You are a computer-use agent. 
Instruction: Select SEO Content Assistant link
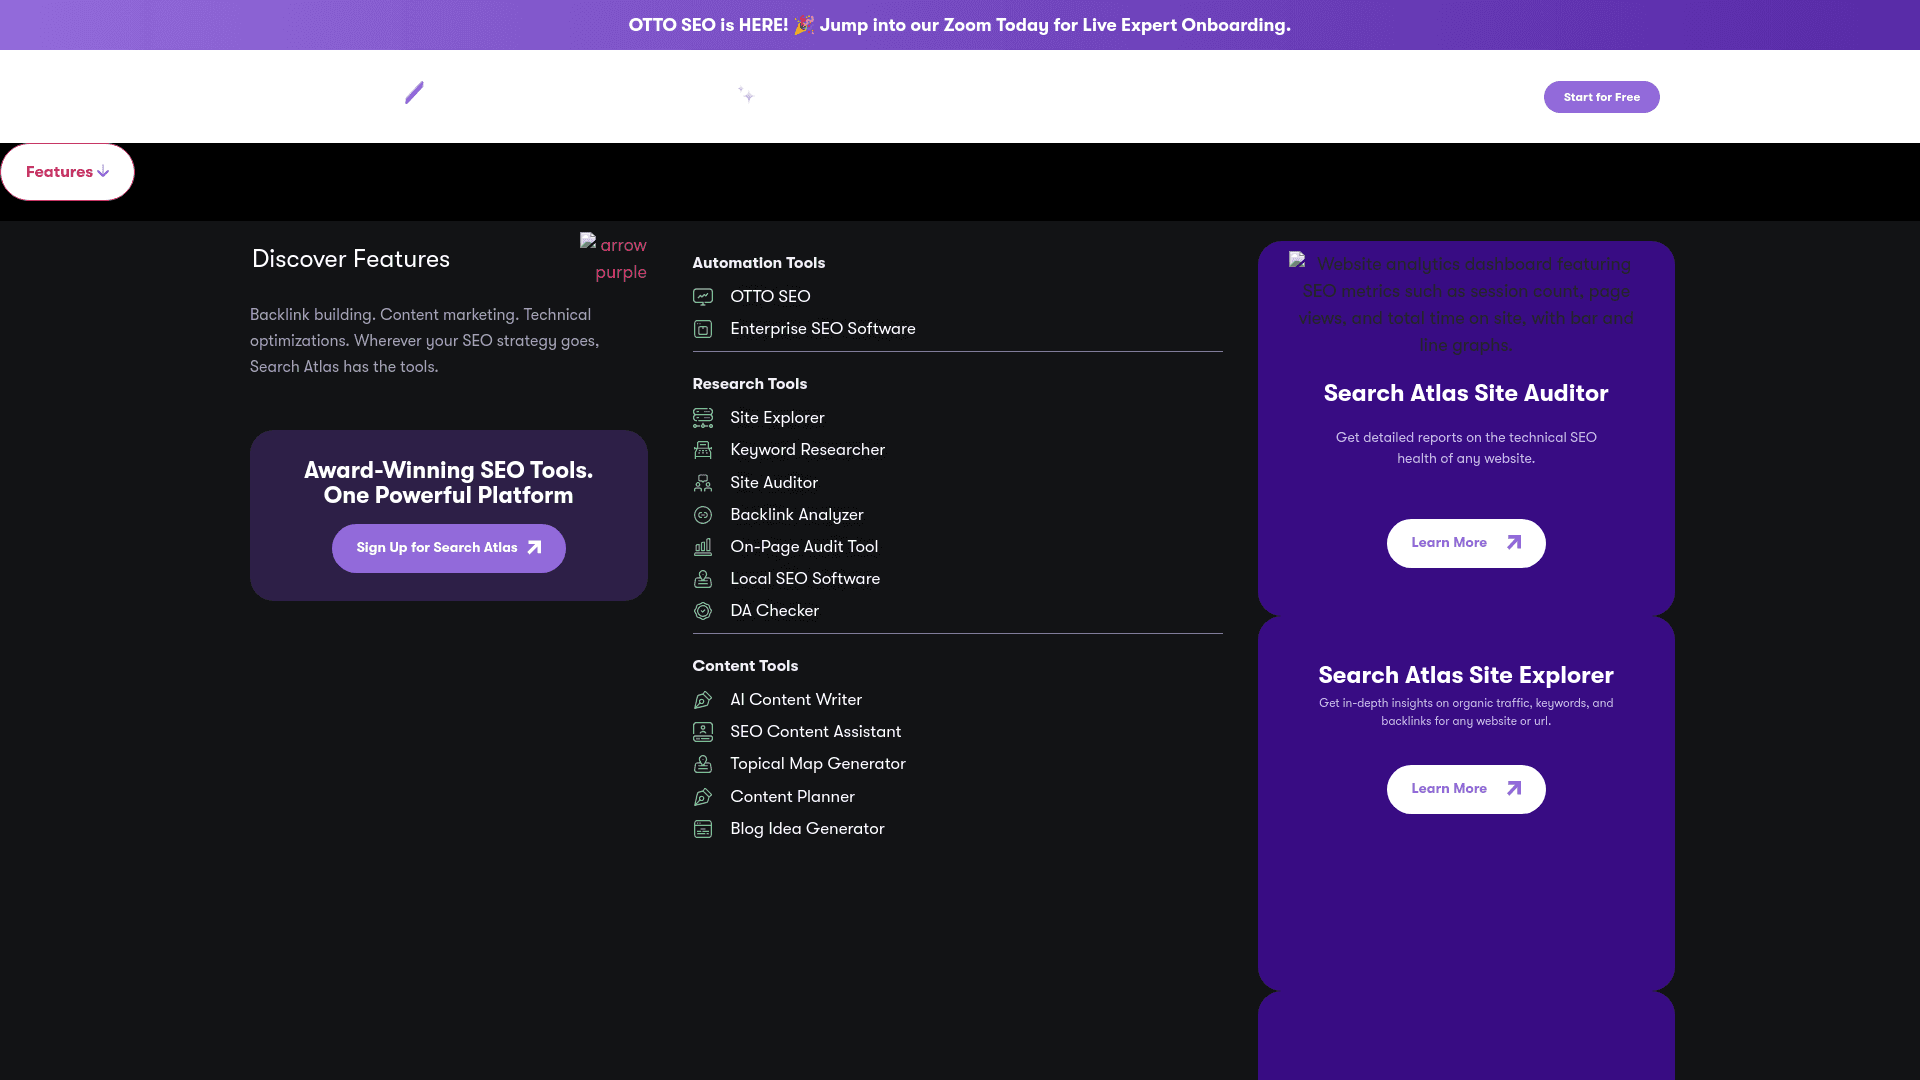click(x=815, y=732)
